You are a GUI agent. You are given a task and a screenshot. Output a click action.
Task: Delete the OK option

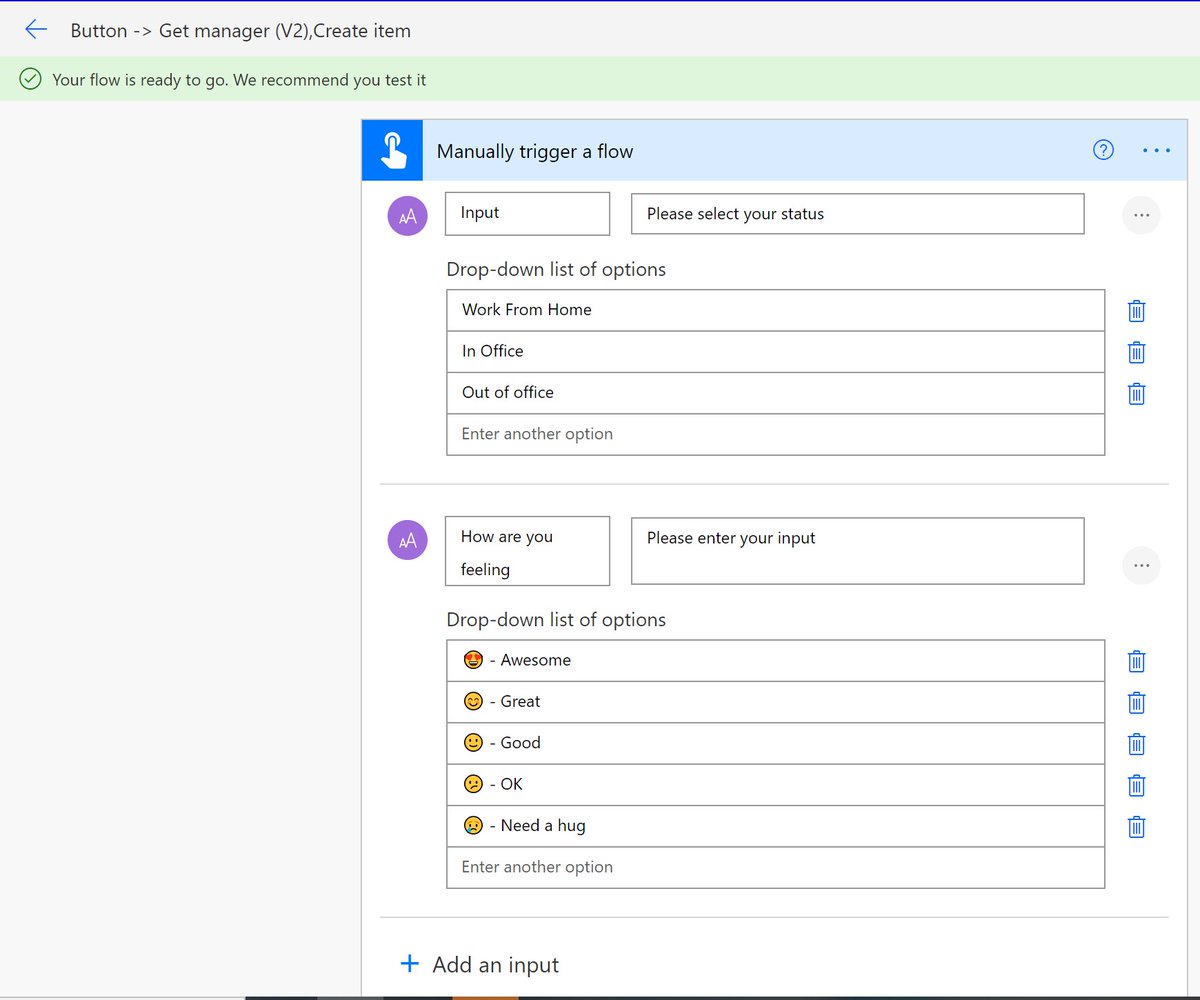click(1136, 785)
